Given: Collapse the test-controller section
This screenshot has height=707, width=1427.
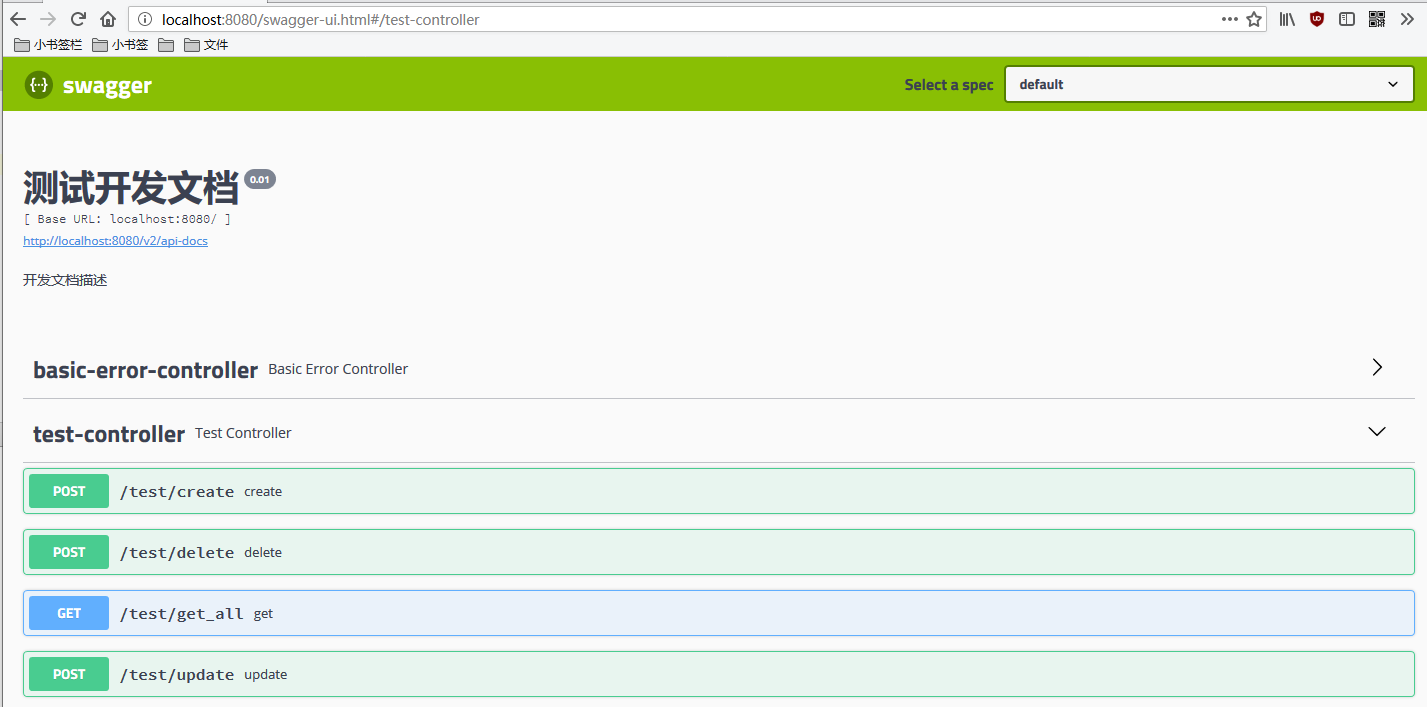Looking at the screenshot, I should 1377,432.
